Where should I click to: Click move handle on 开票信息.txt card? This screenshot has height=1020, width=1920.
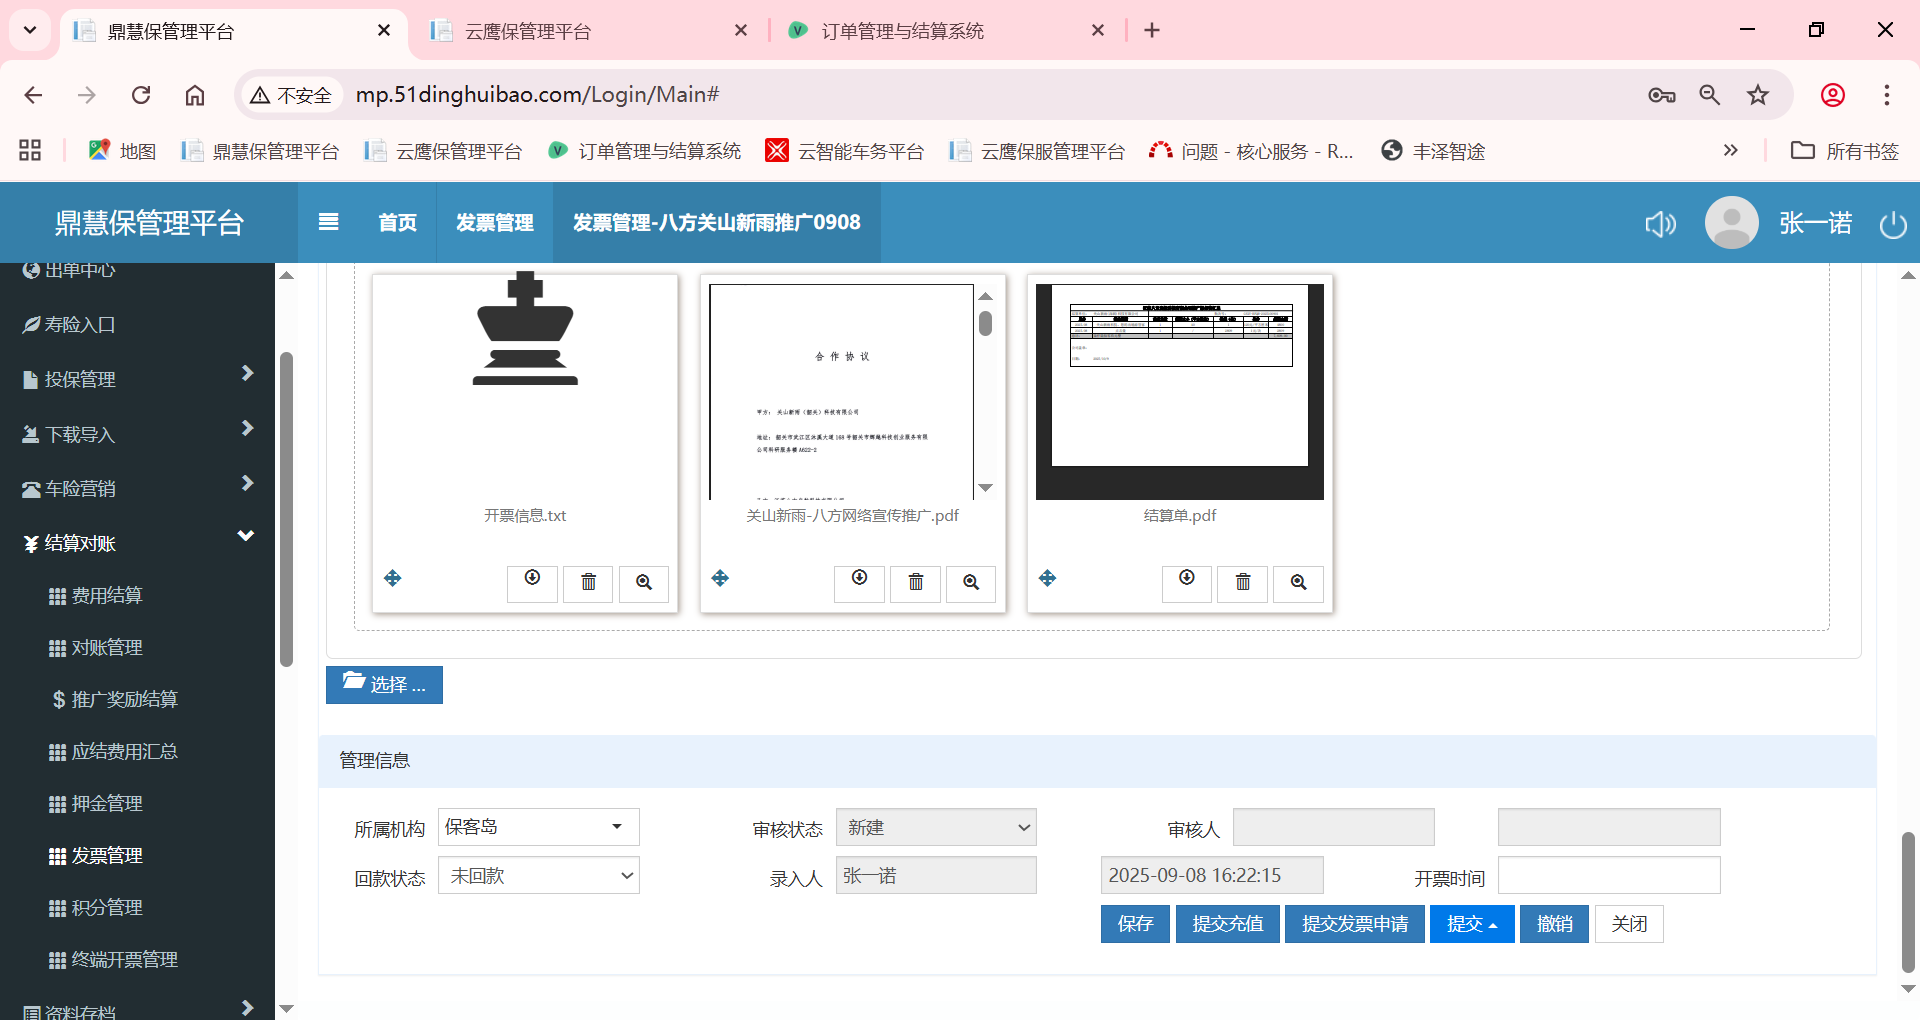pyautogui.click(x=393, y=578)
